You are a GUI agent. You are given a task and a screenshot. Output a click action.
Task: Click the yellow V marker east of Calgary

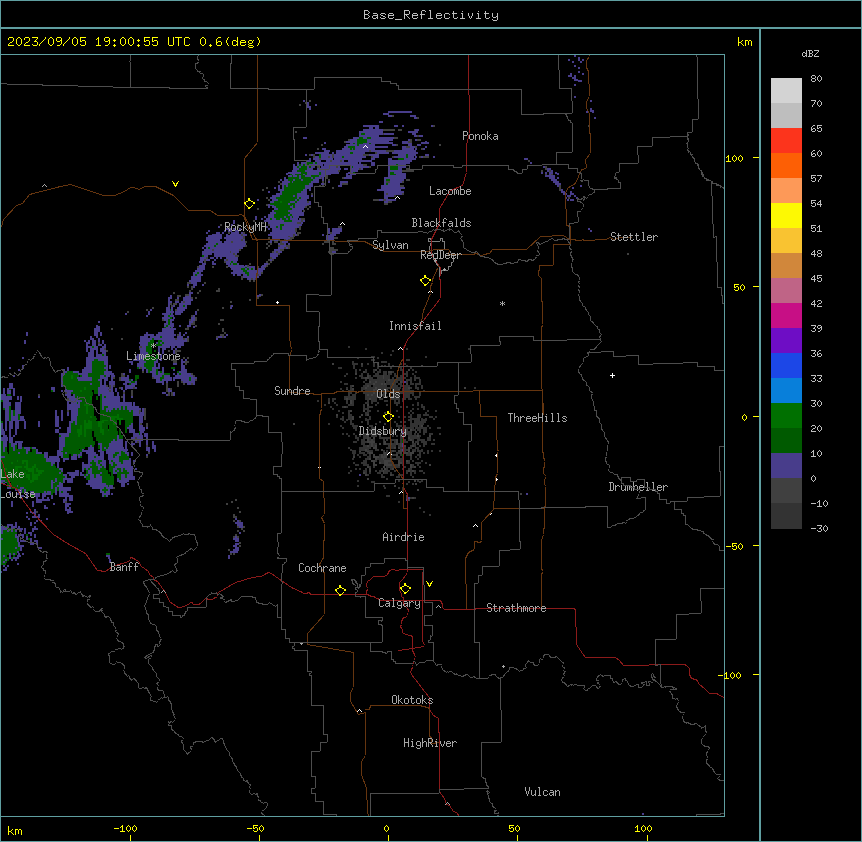pyautogui.click(x=429, y=584)
